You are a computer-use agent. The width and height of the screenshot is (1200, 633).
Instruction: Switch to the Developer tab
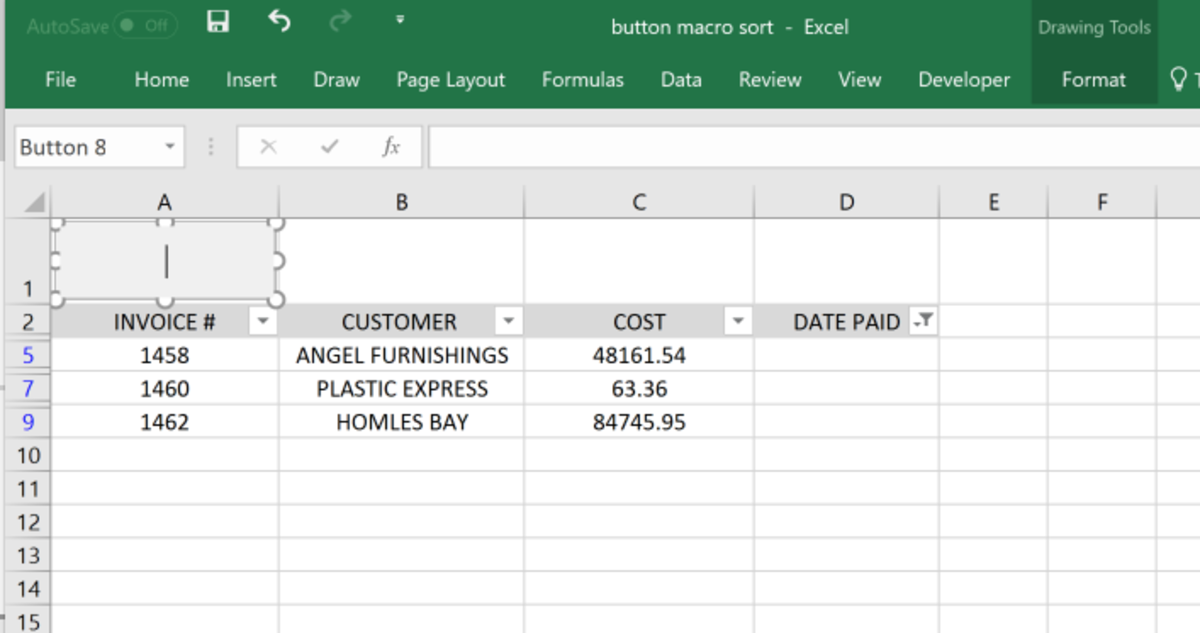pos(963,80)
